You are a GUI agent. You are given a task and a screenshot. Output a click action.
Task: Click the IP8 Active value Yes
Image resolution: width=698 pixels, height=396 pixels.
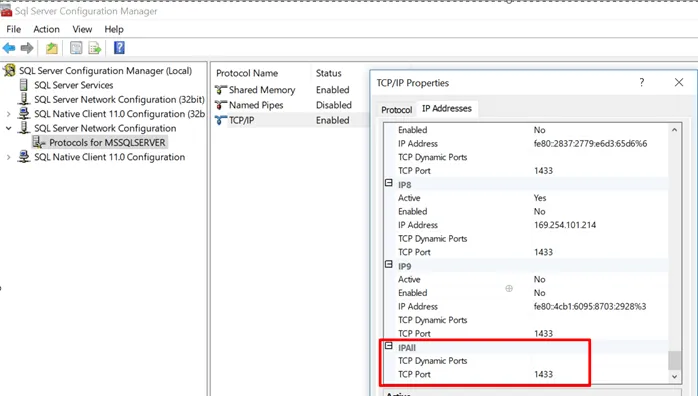click(540, 198)
